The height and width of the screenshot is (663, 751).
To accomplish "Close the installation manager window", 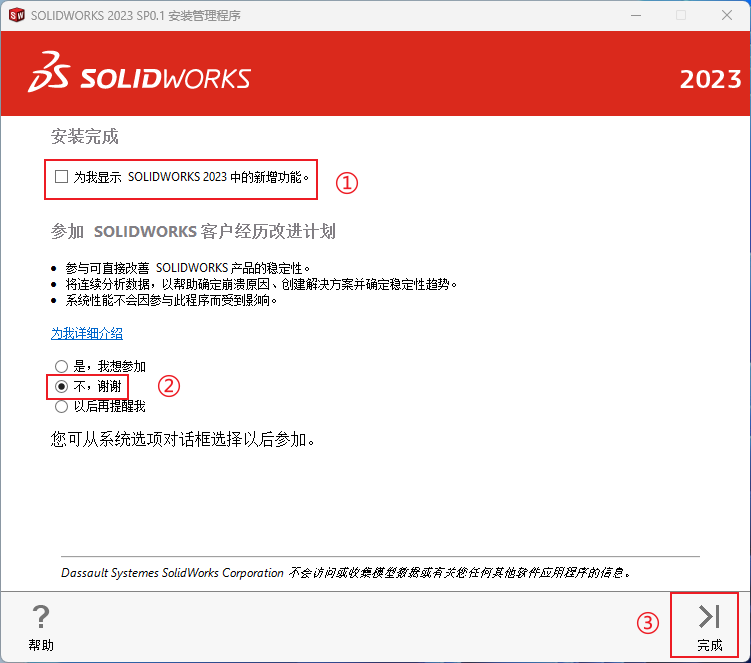I will click(727, 15).
